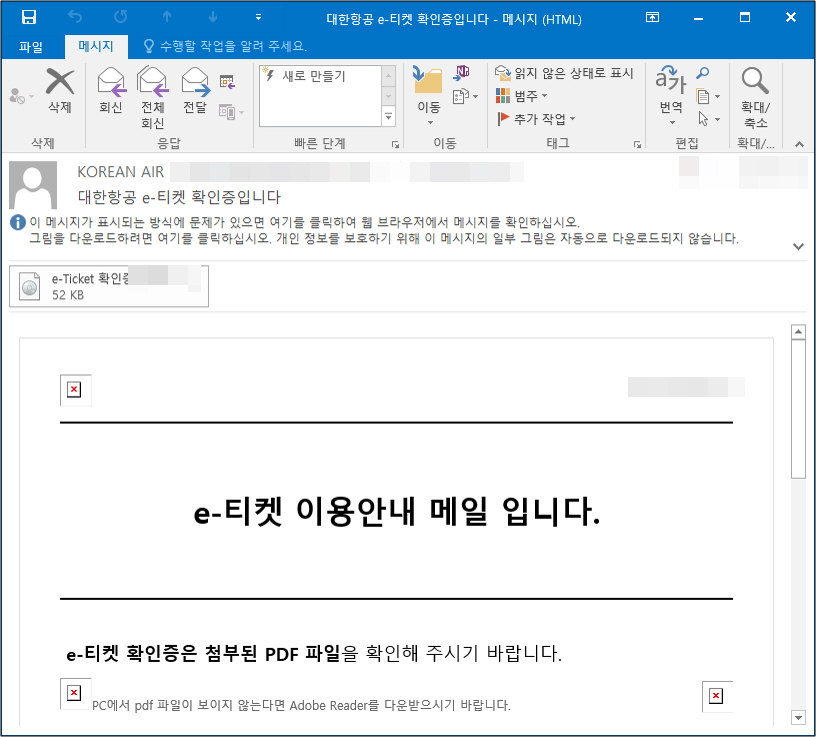
Task: Select 새로 만들기 quick step
Action: click(320, 76)
